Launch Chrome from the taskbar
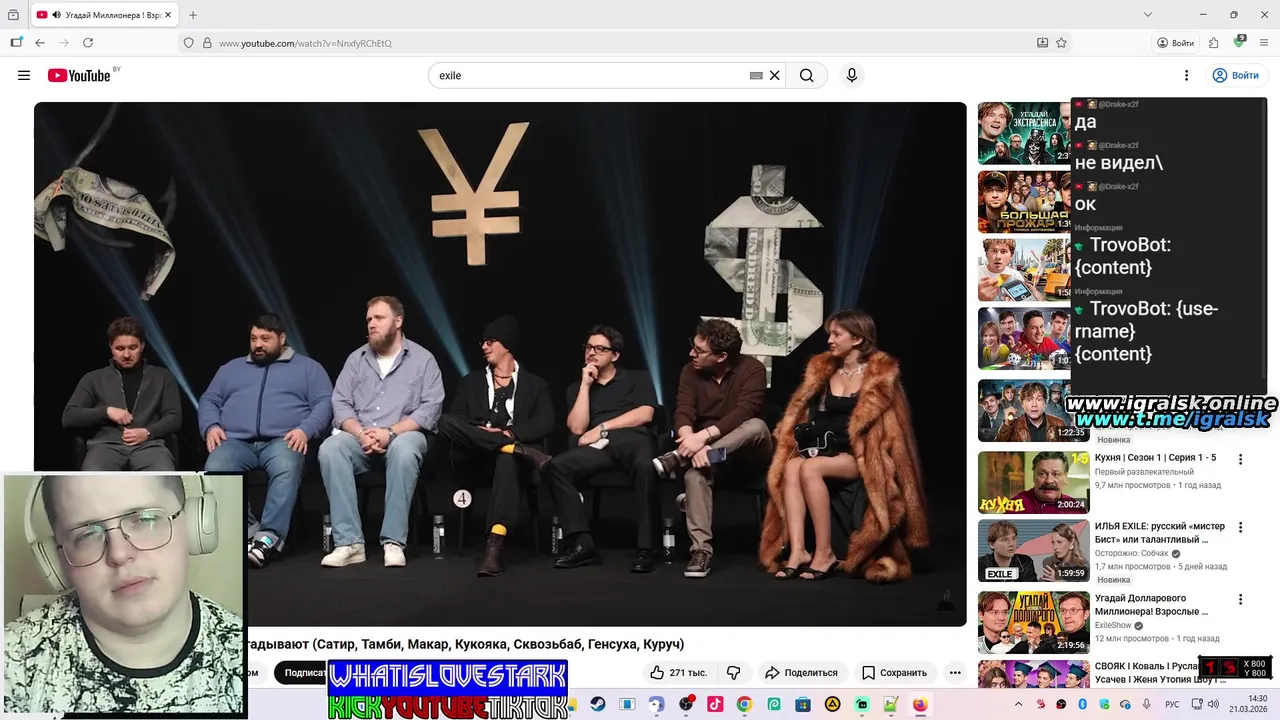The width and height of the screenshot is (1280, 720). tap(744, 704)
